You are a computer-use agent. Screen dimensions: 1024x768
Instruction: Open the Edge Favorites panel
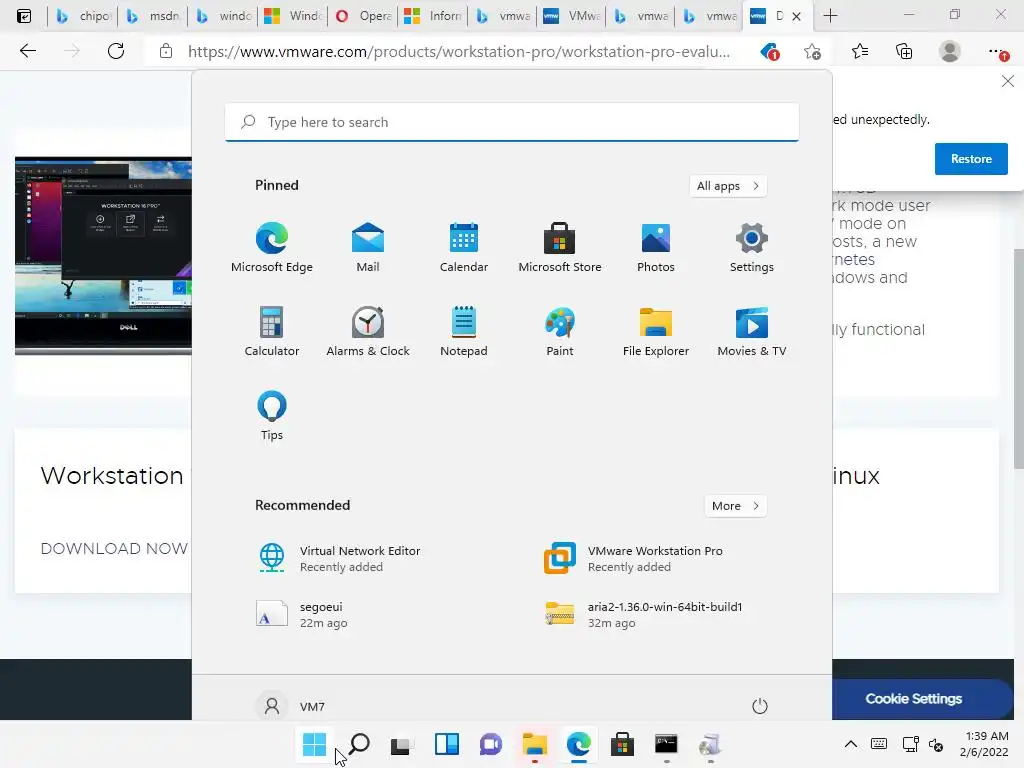point(859,51)
